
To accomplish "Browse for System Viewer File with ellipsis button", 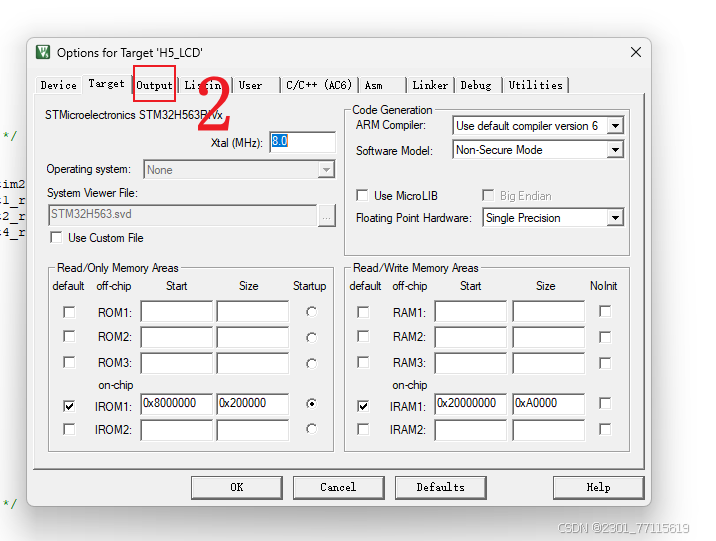I will [x=326, y=215].
